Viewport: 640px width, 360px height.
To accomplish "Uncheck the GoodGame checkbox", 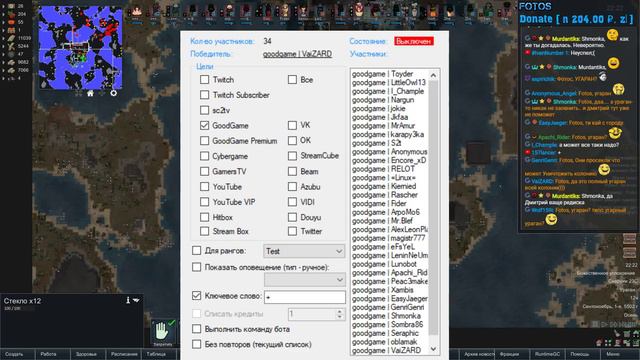I will click(x=204, y=125).
